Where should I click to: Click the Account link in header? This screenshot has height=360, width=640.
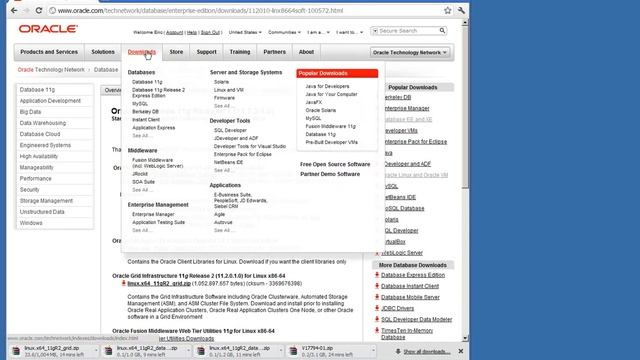tap(174, 32)
